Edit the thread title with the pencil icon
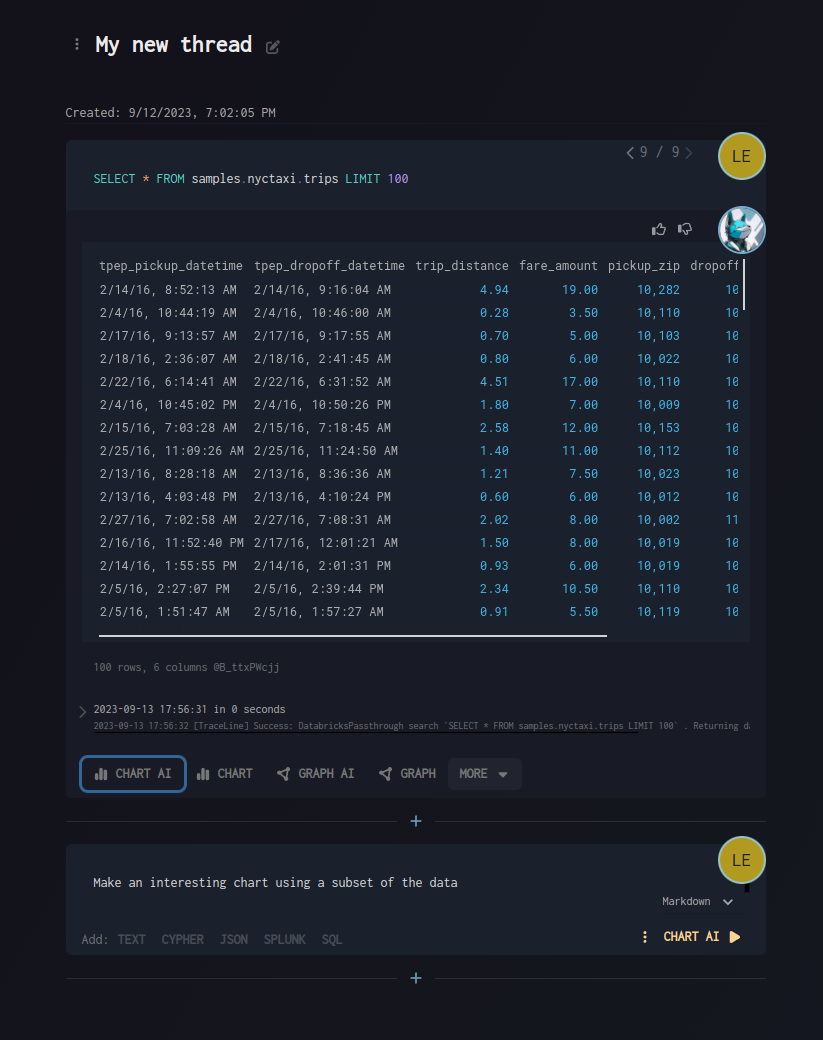 273,47
